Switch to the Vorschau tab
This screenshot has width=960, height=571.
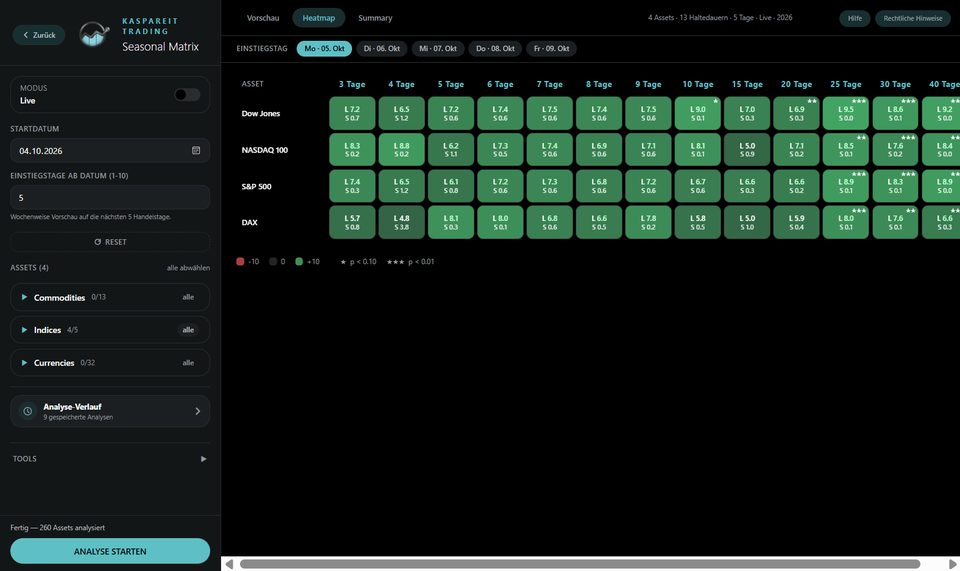pyautogui.click(x=263, y=18)
